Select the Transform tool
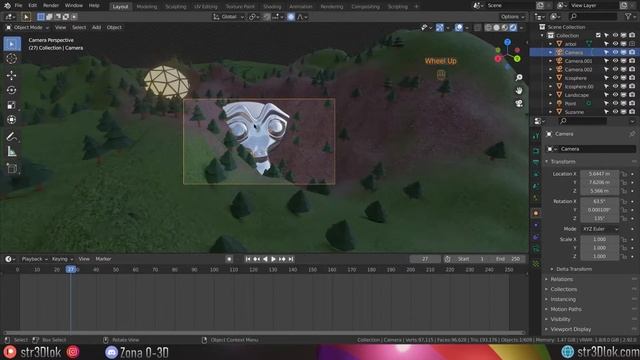 tap(12, 120)
